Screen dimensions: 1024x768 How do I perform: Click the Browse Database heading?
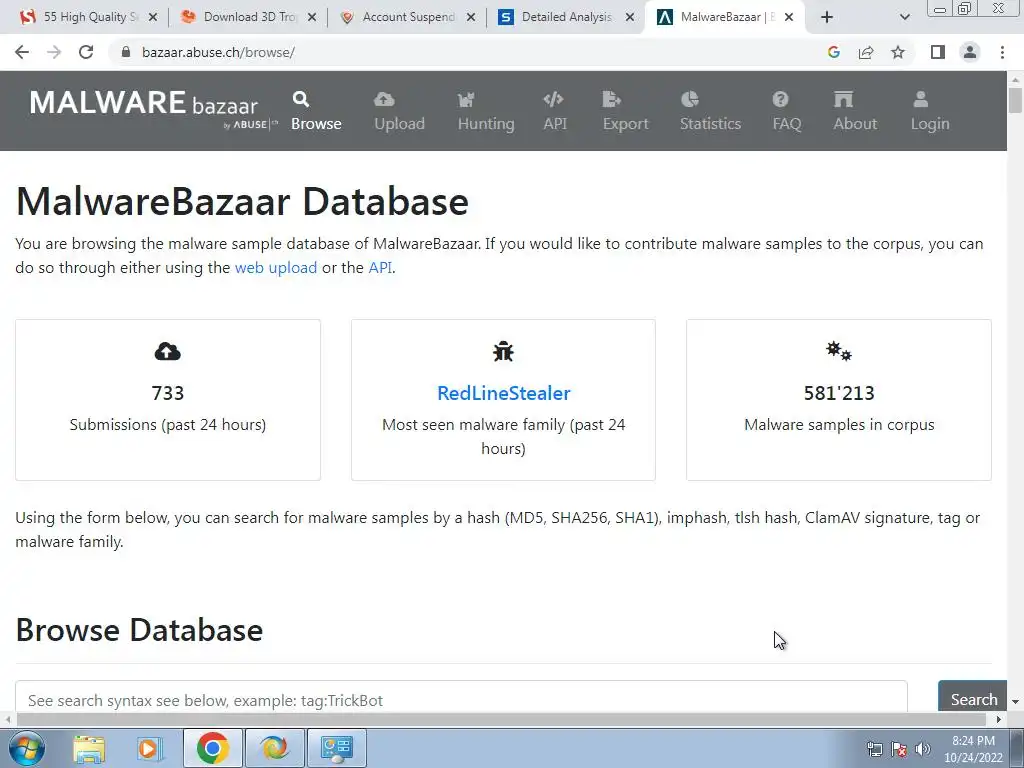(x=139, y=630)
